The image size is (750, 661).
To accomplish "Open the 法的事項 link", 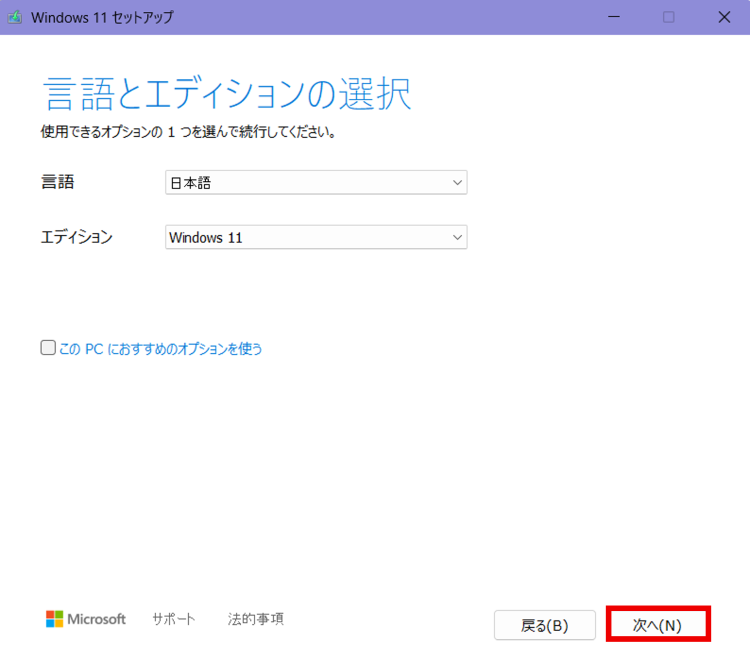I will [x=256, y=619].
